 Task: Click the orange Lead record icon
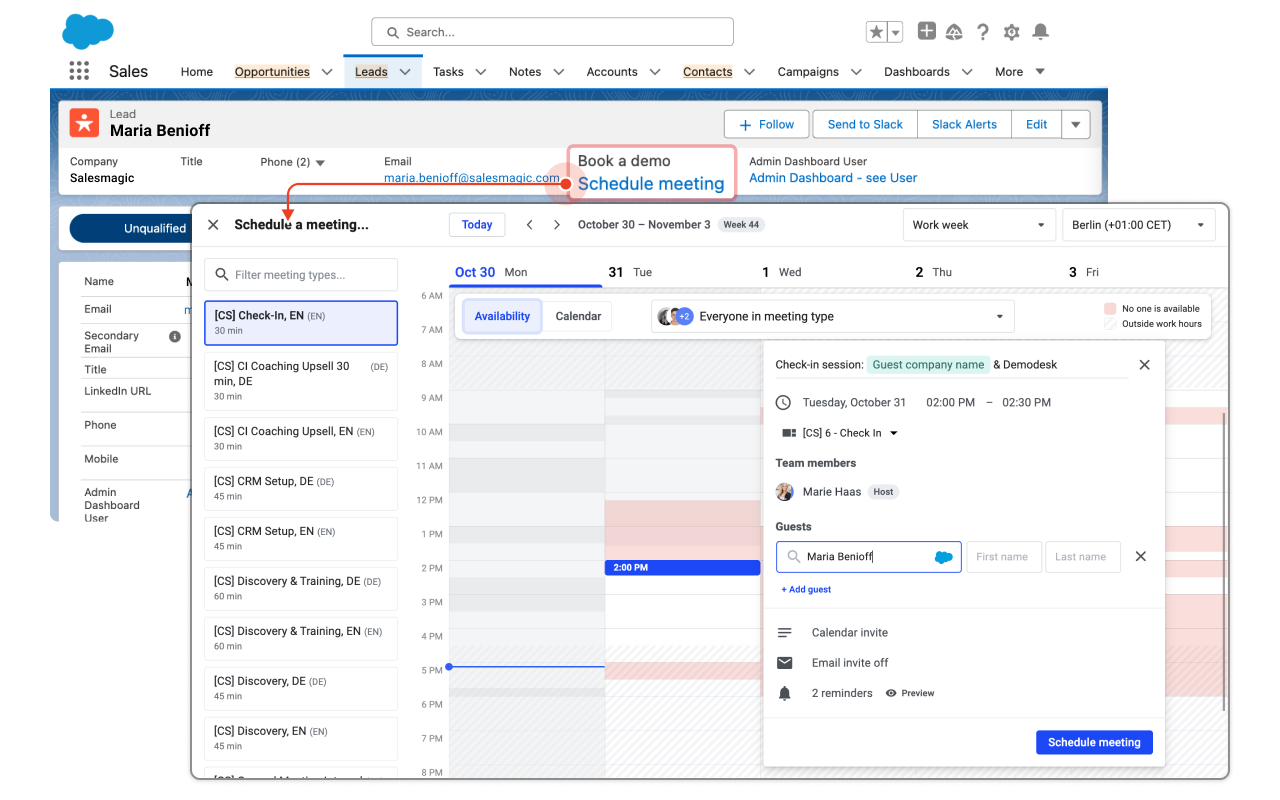pyautogui.click(x=84, y=123)
